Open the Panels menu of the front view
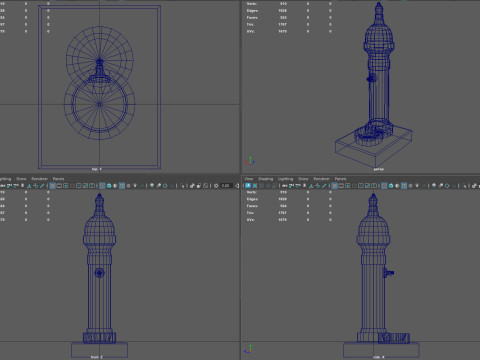The image size is (480, 360). click(x=58, y=179)
